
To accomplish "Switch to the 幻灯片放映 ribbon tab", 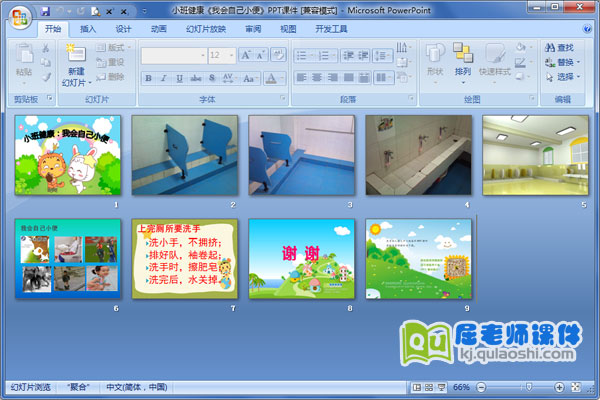I will tap(206, 29).
